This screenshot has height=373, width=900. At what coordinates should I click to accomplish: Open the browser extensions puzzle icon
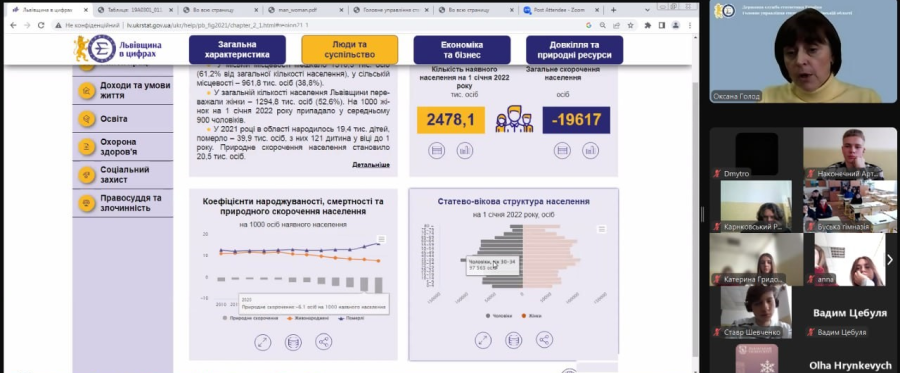648,25
